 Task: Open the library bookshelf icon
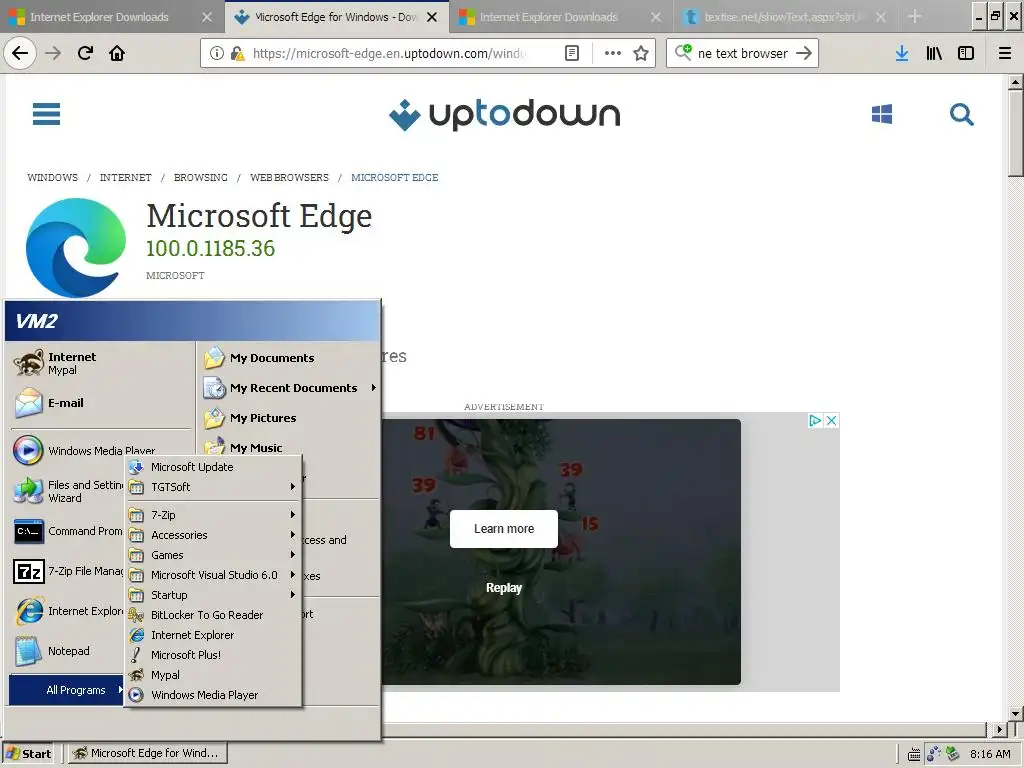click(x=934, y=53)
